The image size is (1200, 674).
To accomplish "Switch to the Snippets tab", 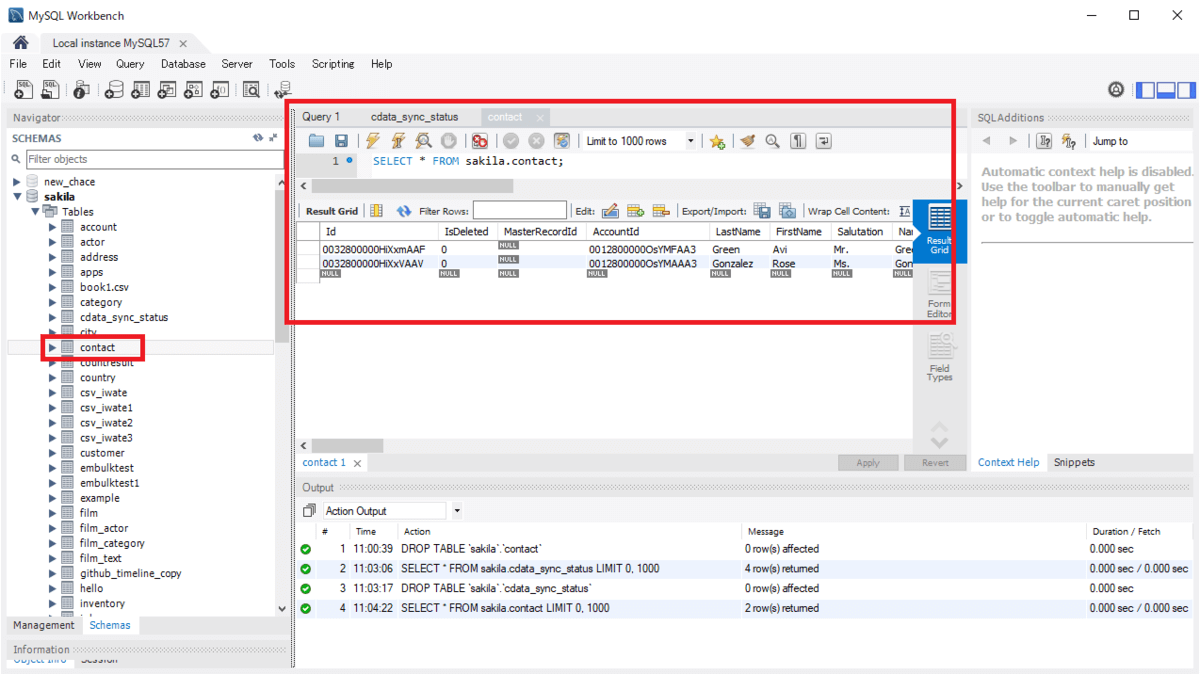I will pos(1074,463).
